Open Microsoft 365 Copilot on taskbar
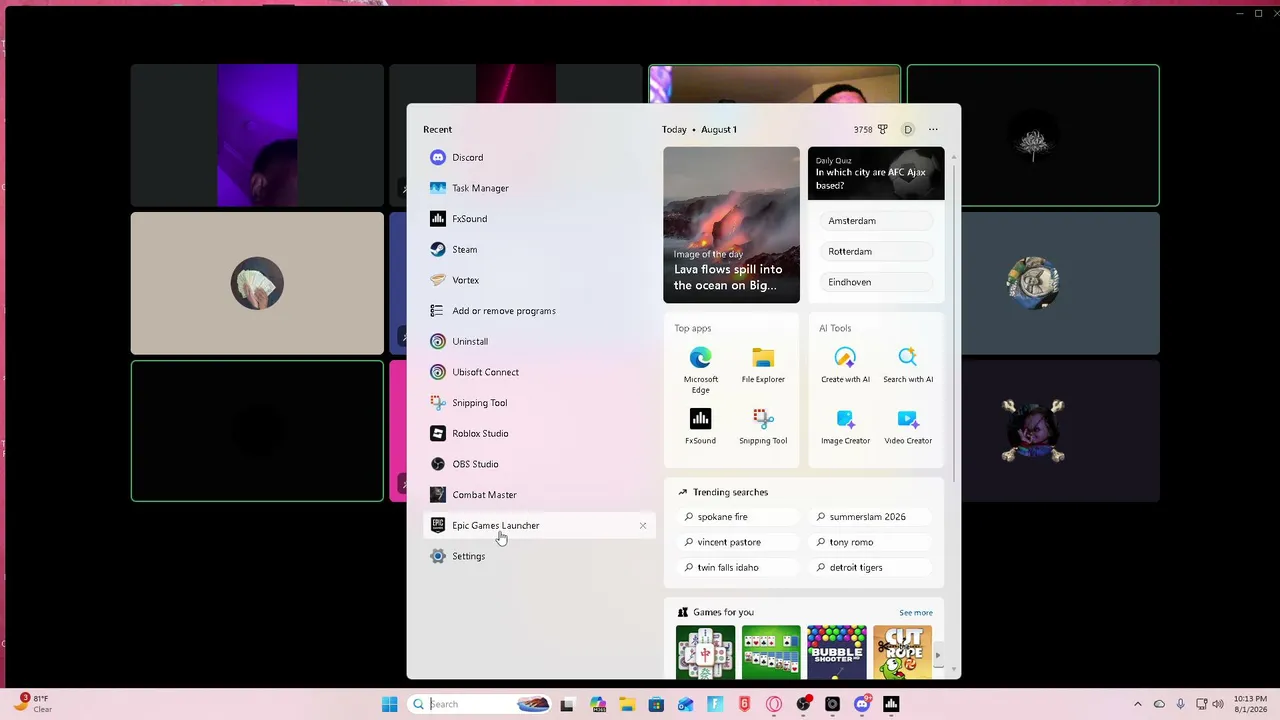The image size is (1280, 720). tap(598, 704)
